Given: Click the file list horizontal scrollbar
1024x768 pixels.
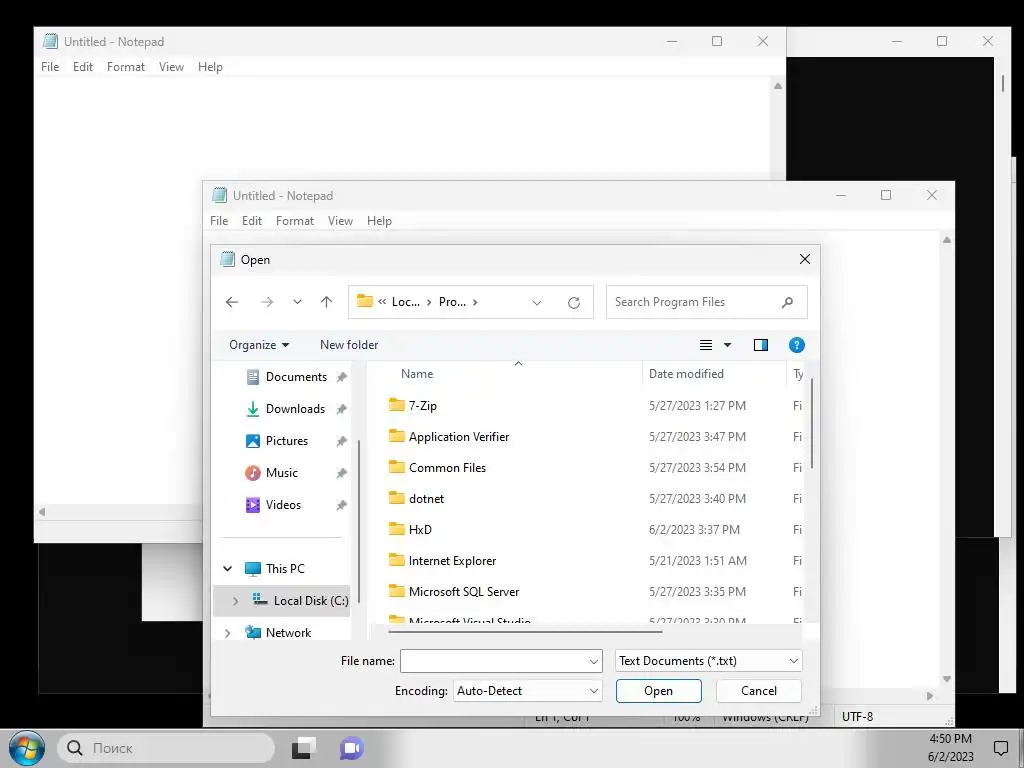Looking at the screenshot, I should (525, 632).
